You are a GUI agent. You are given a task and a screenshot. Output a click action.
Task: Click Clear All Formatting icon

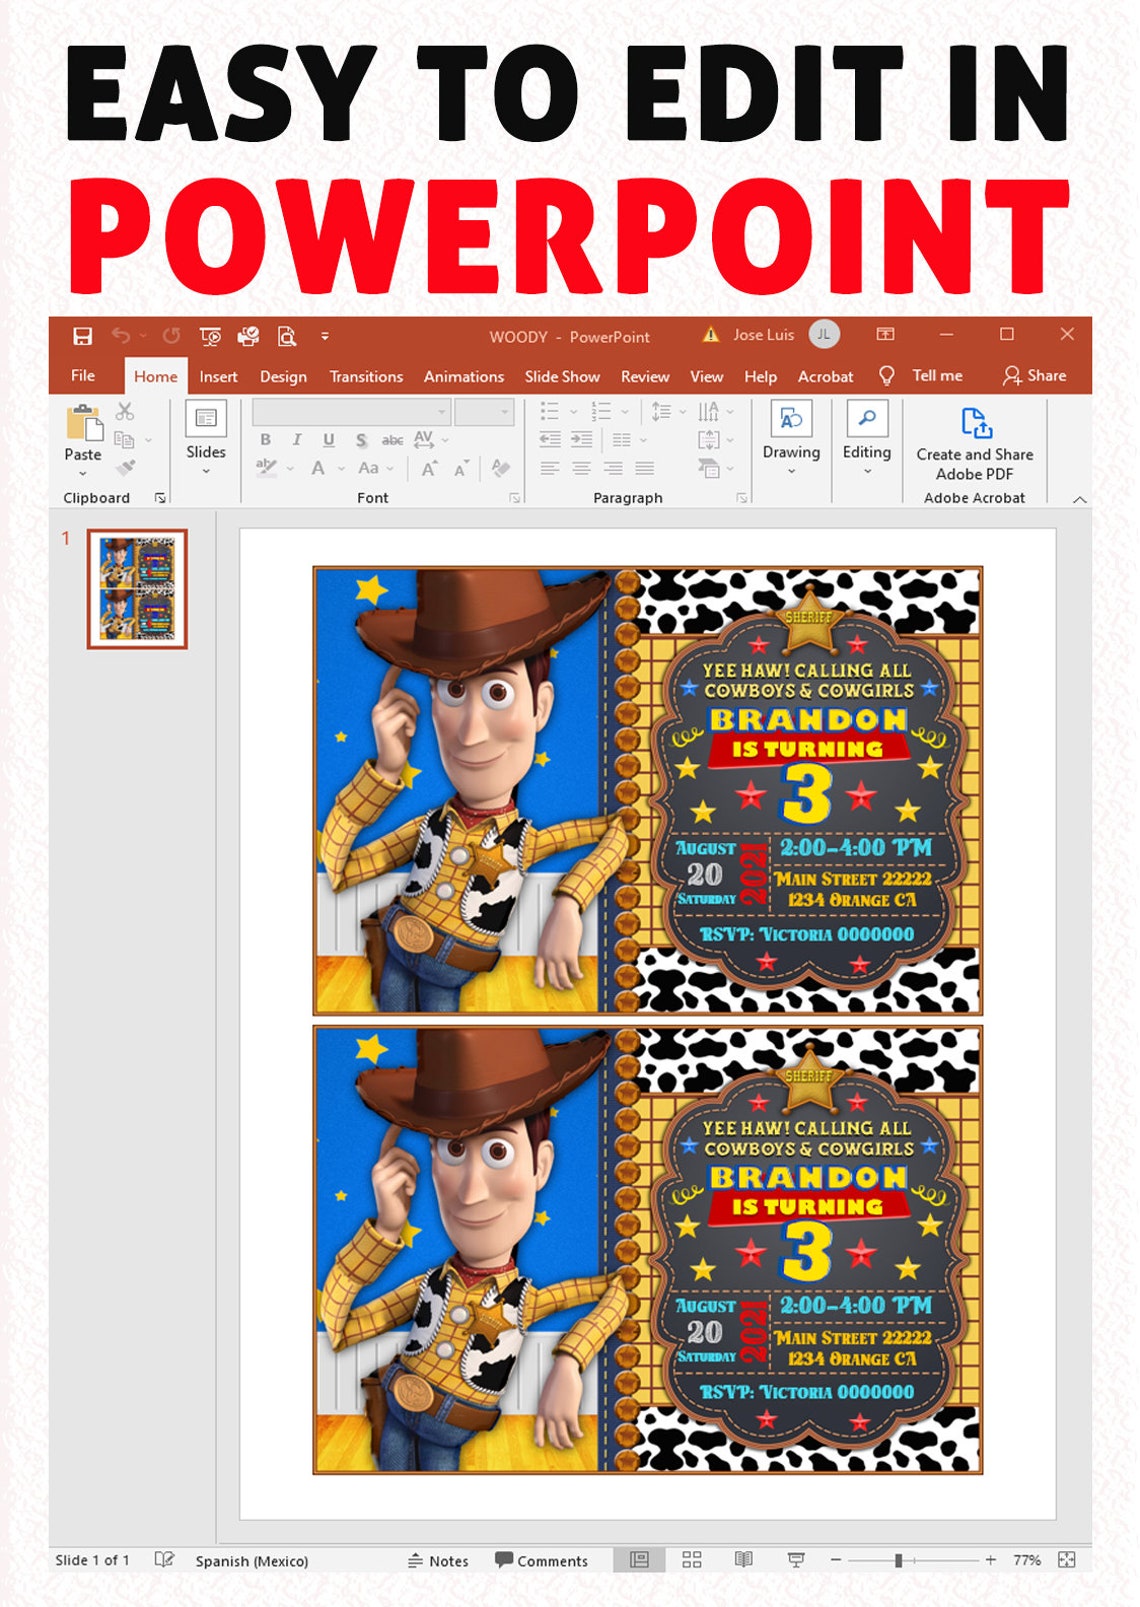(501, 467)
